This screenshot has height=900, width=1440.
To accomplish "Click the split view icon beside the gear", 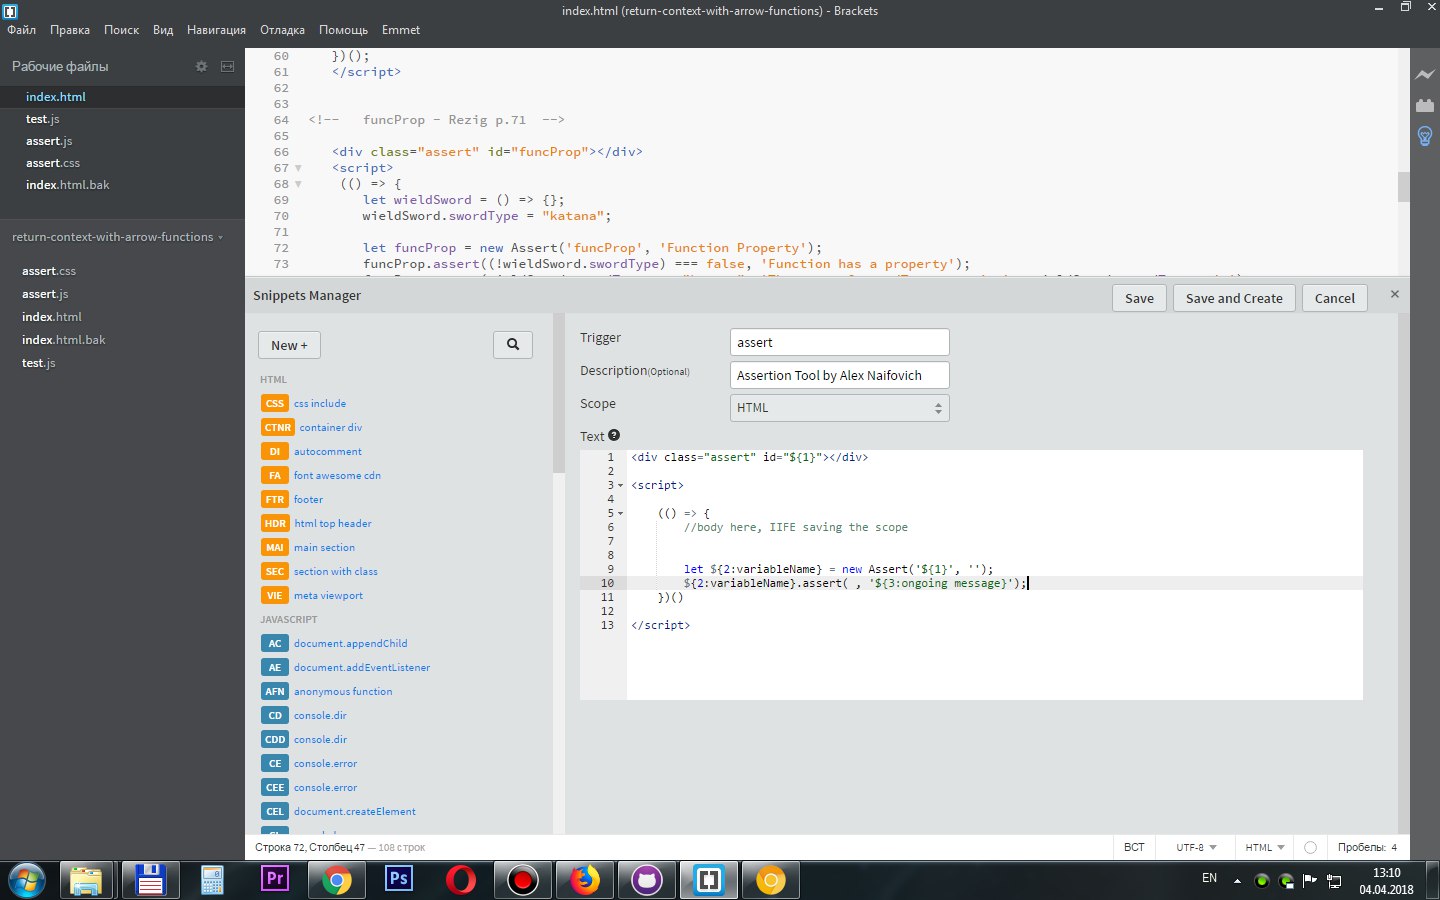I will [227, 66].
